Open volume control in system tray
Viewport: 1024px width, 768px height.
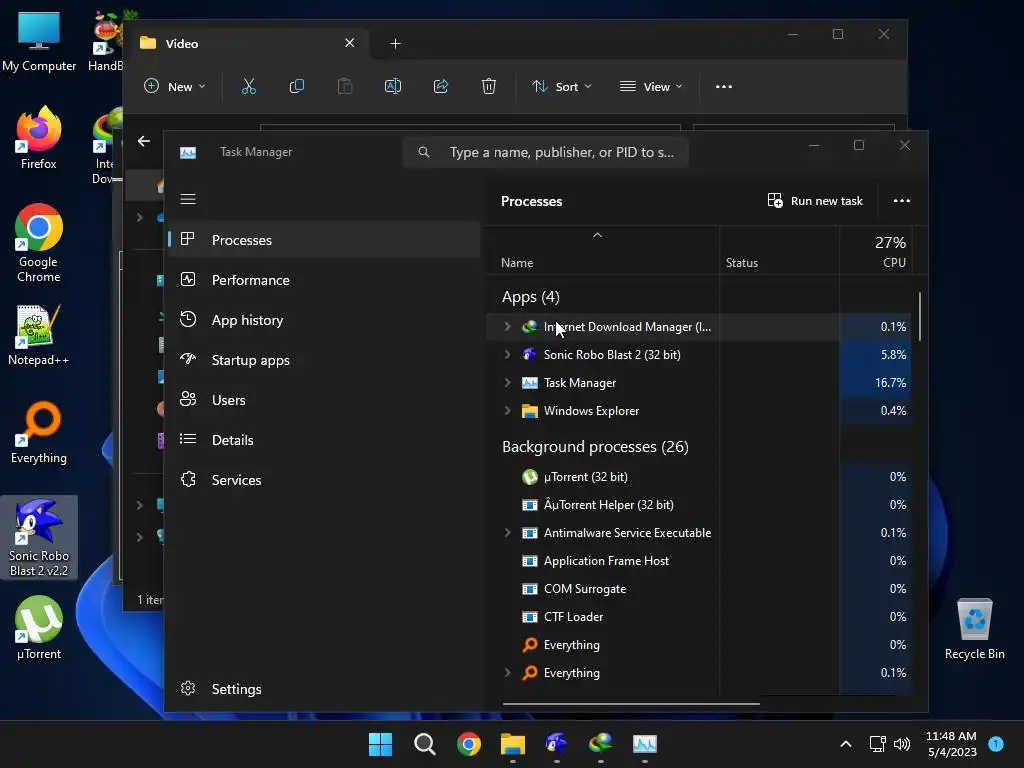(902, 744)
